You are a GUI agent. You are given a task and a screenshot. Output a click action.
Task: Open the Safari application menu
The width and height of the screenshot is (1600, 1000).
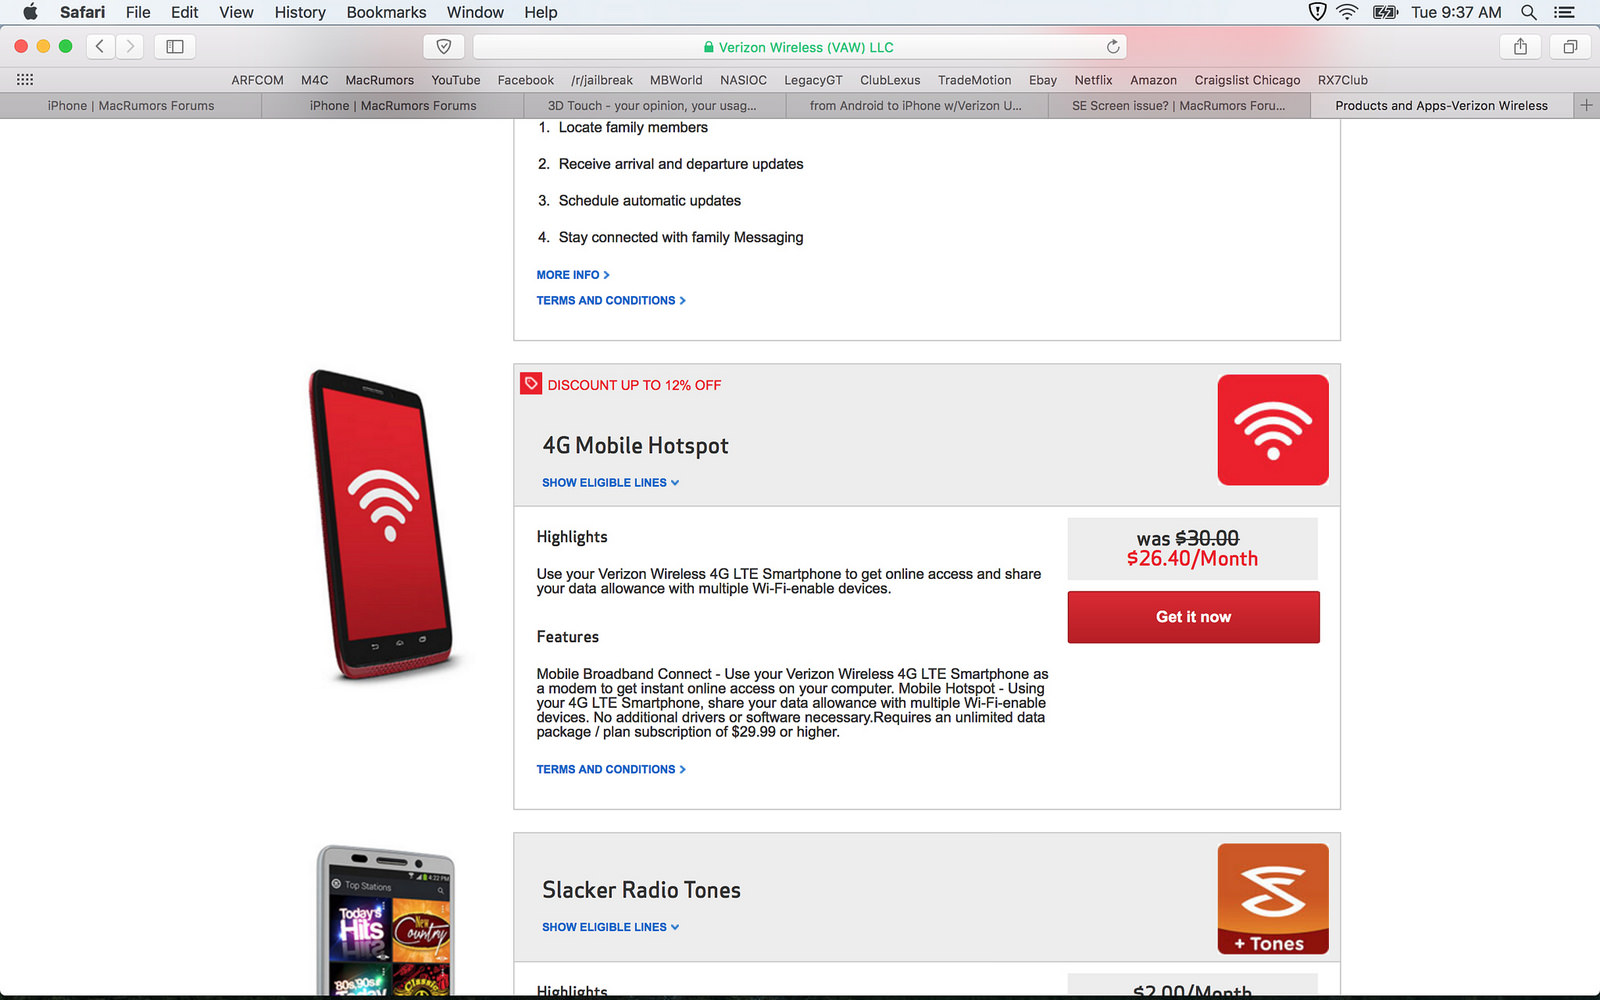click(82, 12)
